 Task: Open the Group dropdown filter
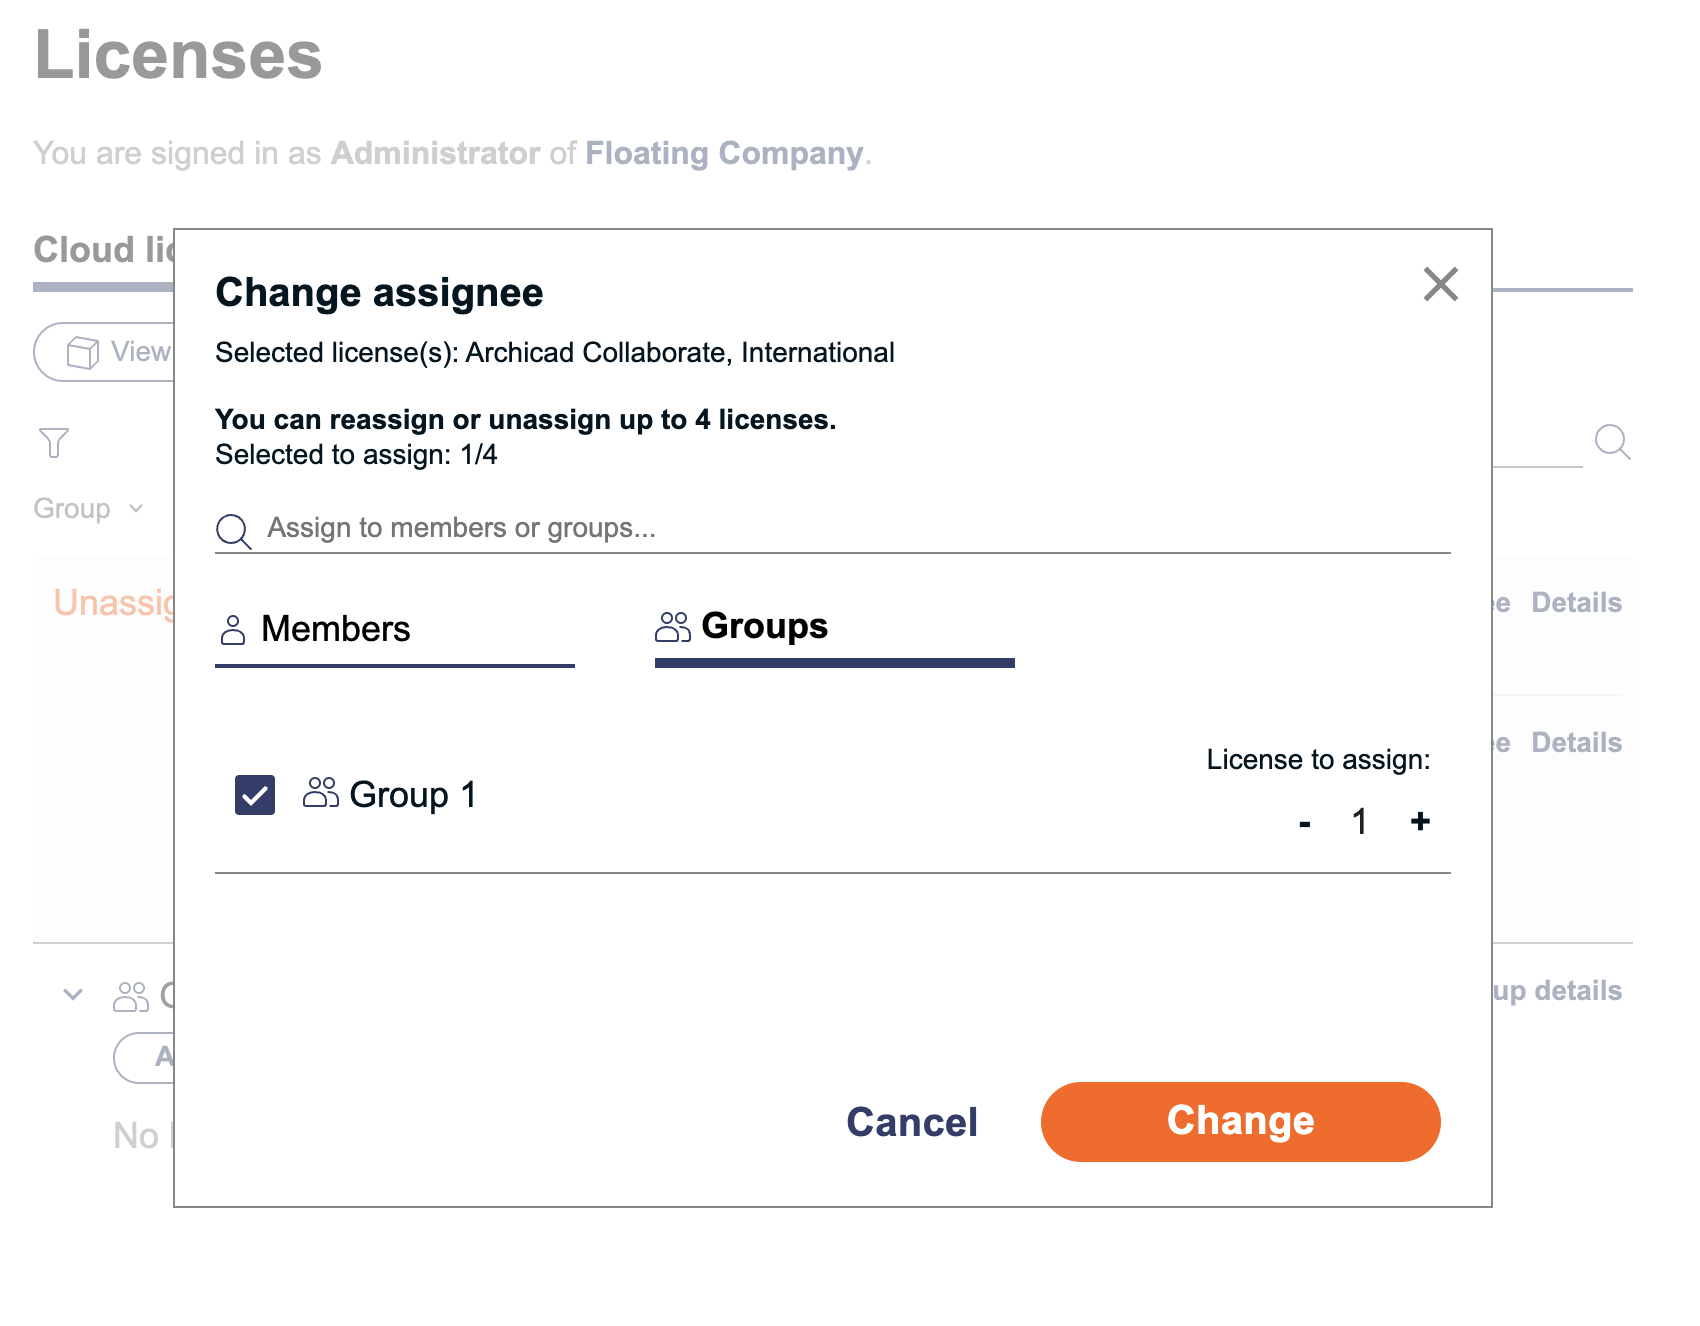89,508
